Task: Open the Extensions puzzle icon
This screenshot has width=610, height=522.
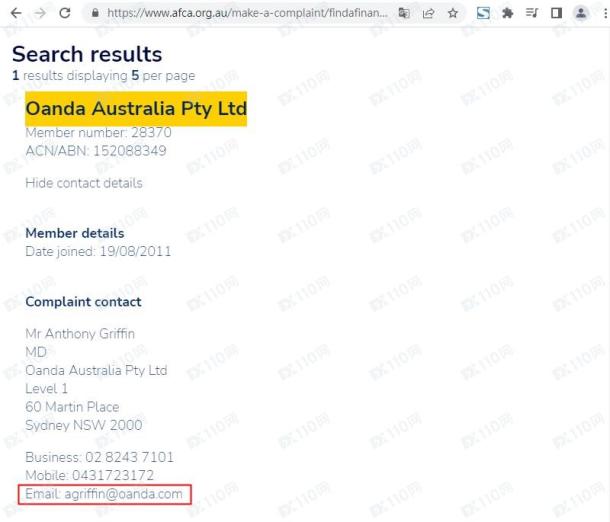Action: pyautogui.click(x=507, y=14)
